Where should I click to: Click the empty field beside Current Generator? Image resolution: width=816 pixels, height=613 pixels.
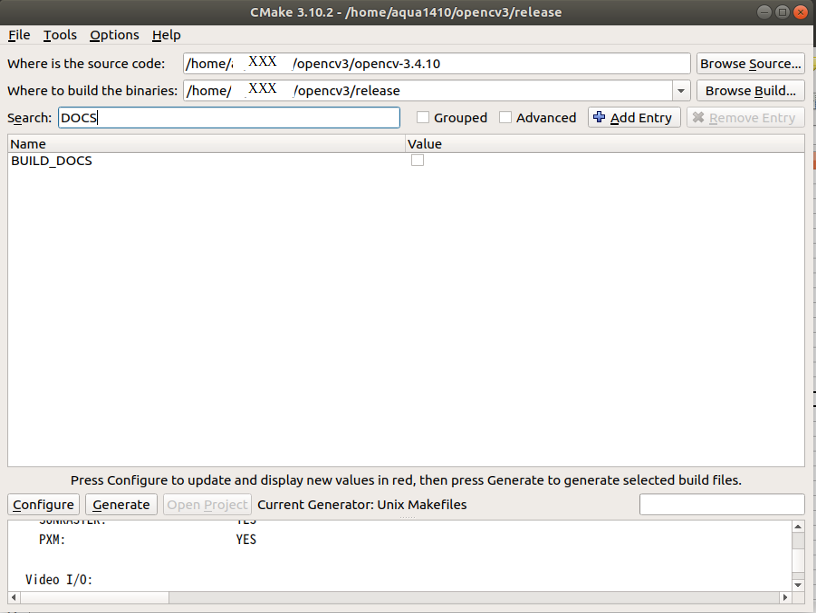pos(722,504)
